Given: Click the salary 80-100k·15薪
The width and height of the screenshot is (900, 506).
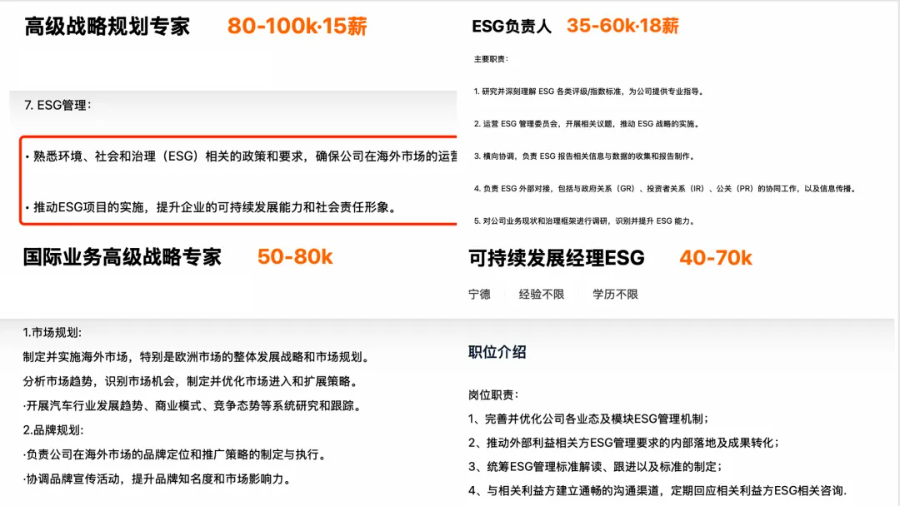Looking at the screenshot, I should point(297,26).
